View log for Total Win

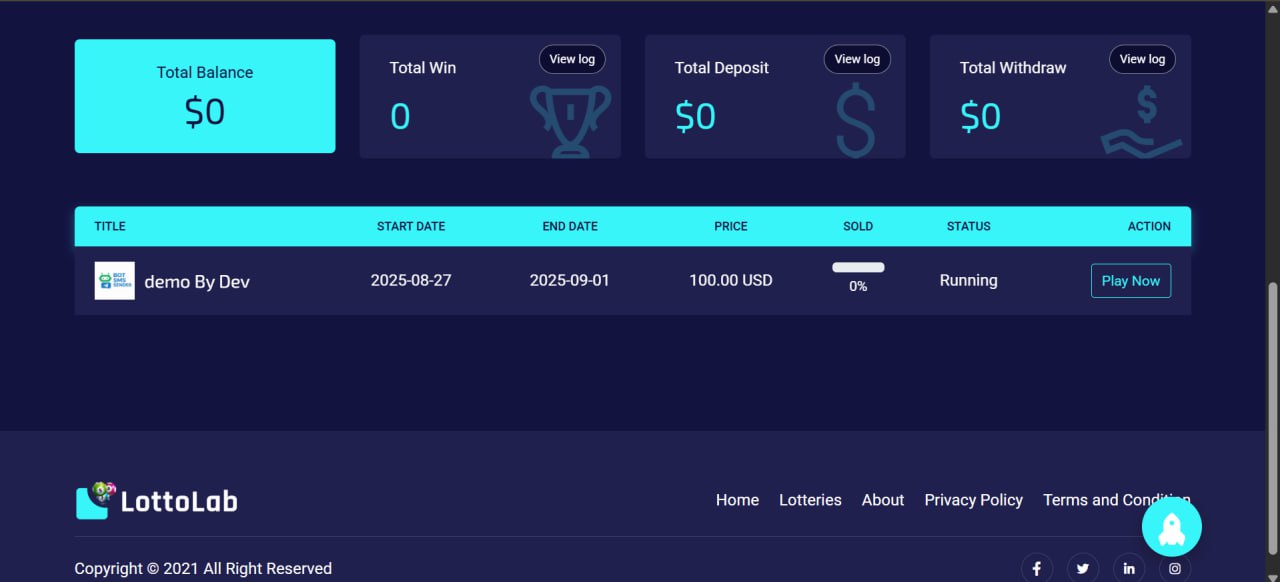click(x=572, y=59)
